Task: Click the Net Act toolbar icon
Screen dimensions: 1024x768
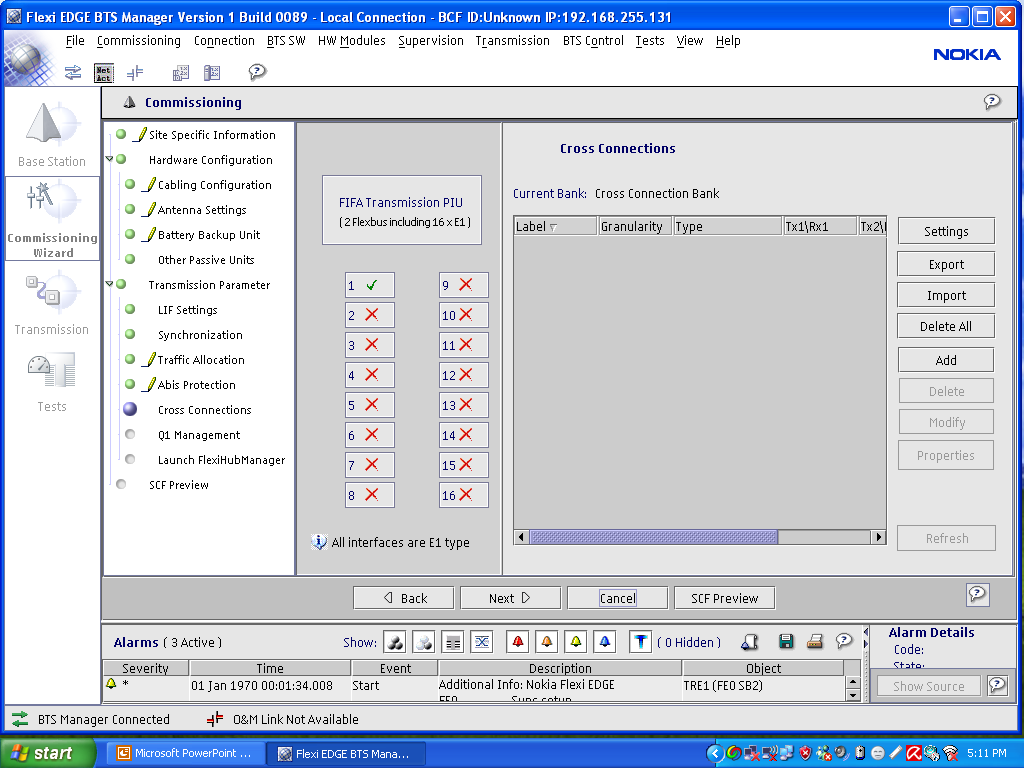Action: 104,72
